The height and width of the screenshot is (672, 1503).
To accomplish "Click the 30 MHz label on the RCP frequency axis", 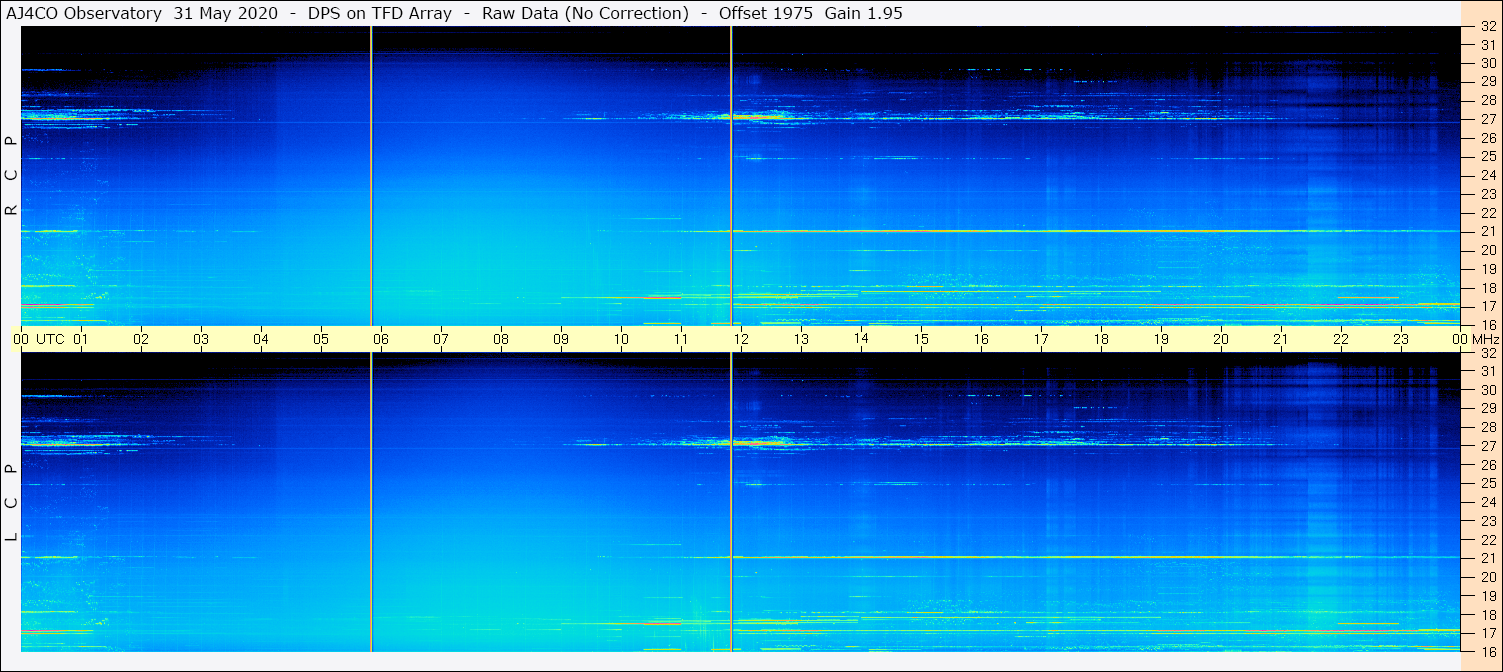I will pos(1488,64).
